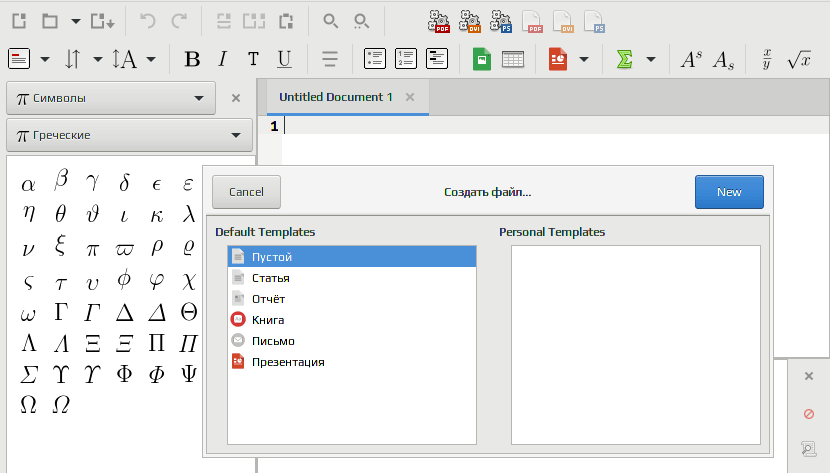The width and height of the screenshot is (830, 473).
Task: View the PDF output file icon
Action: tap(532, 22)
